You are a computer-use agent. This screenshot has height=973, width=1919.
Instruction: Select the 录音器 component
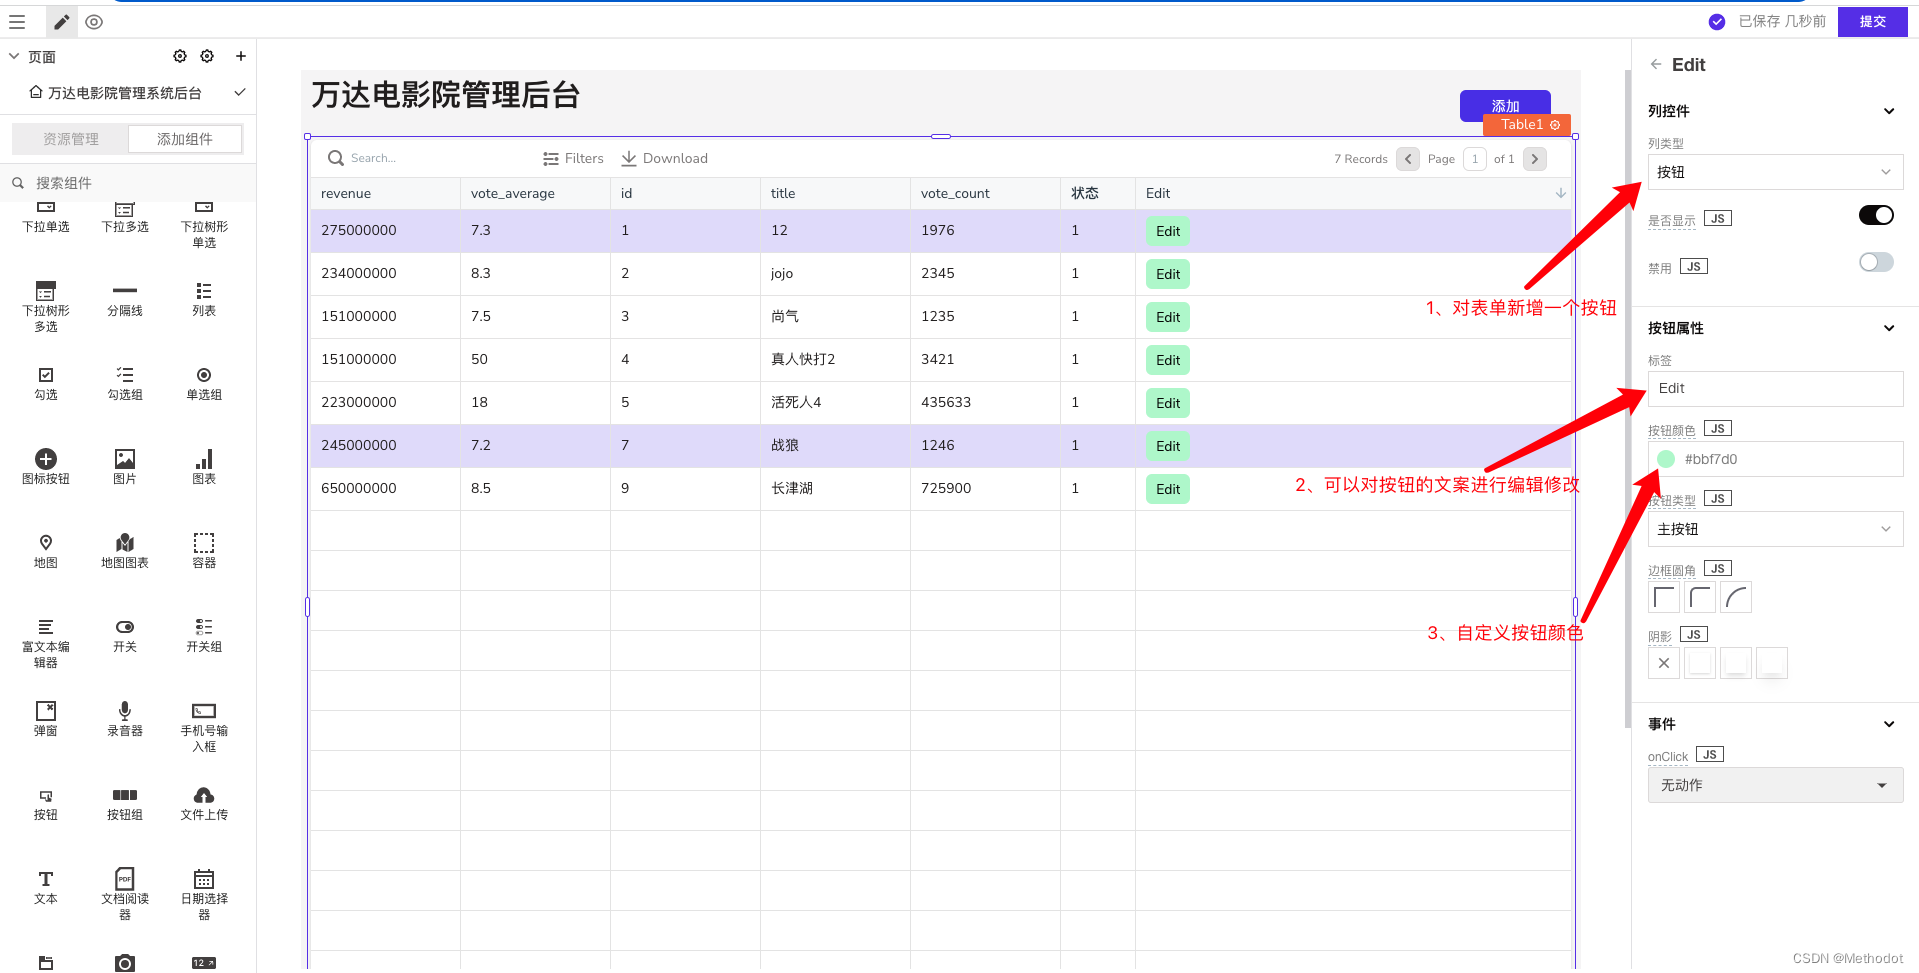coord(125,720)
